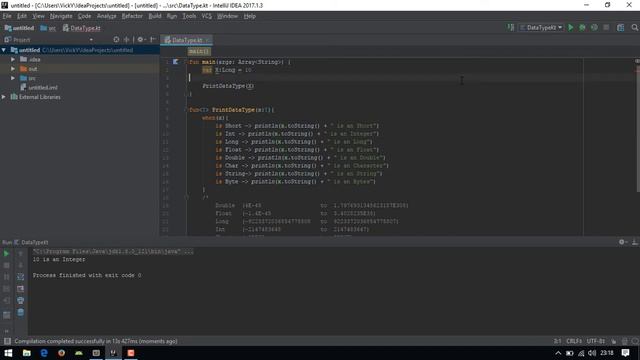Screen dimensions: 640x360
Task: Click the Make Project build icon
Action: tap(511, 27)
